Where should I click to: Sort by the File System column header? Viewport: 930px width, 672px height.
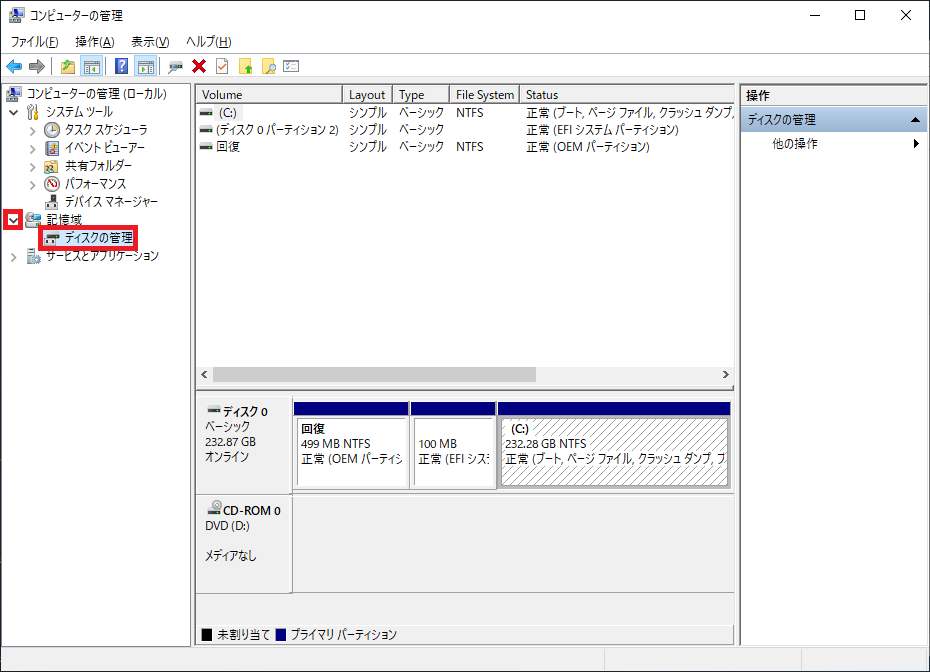(484, 95)
